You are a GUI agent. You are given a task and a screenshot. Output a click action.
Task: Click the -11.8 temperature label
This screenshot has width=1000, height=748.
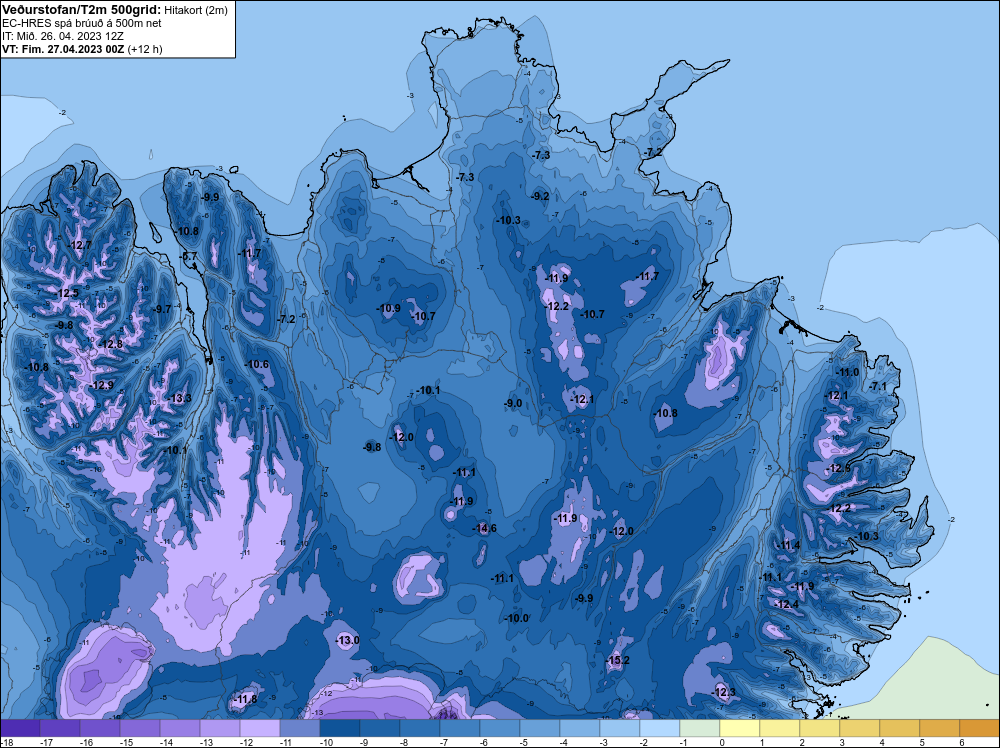tap(246, 699)
